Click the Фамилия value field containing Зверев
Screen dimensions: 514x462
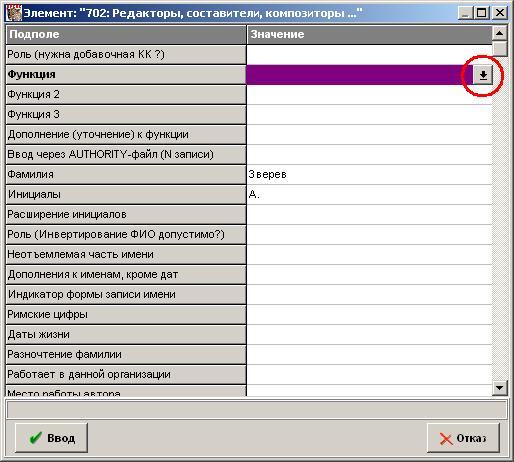coord(369,175)
